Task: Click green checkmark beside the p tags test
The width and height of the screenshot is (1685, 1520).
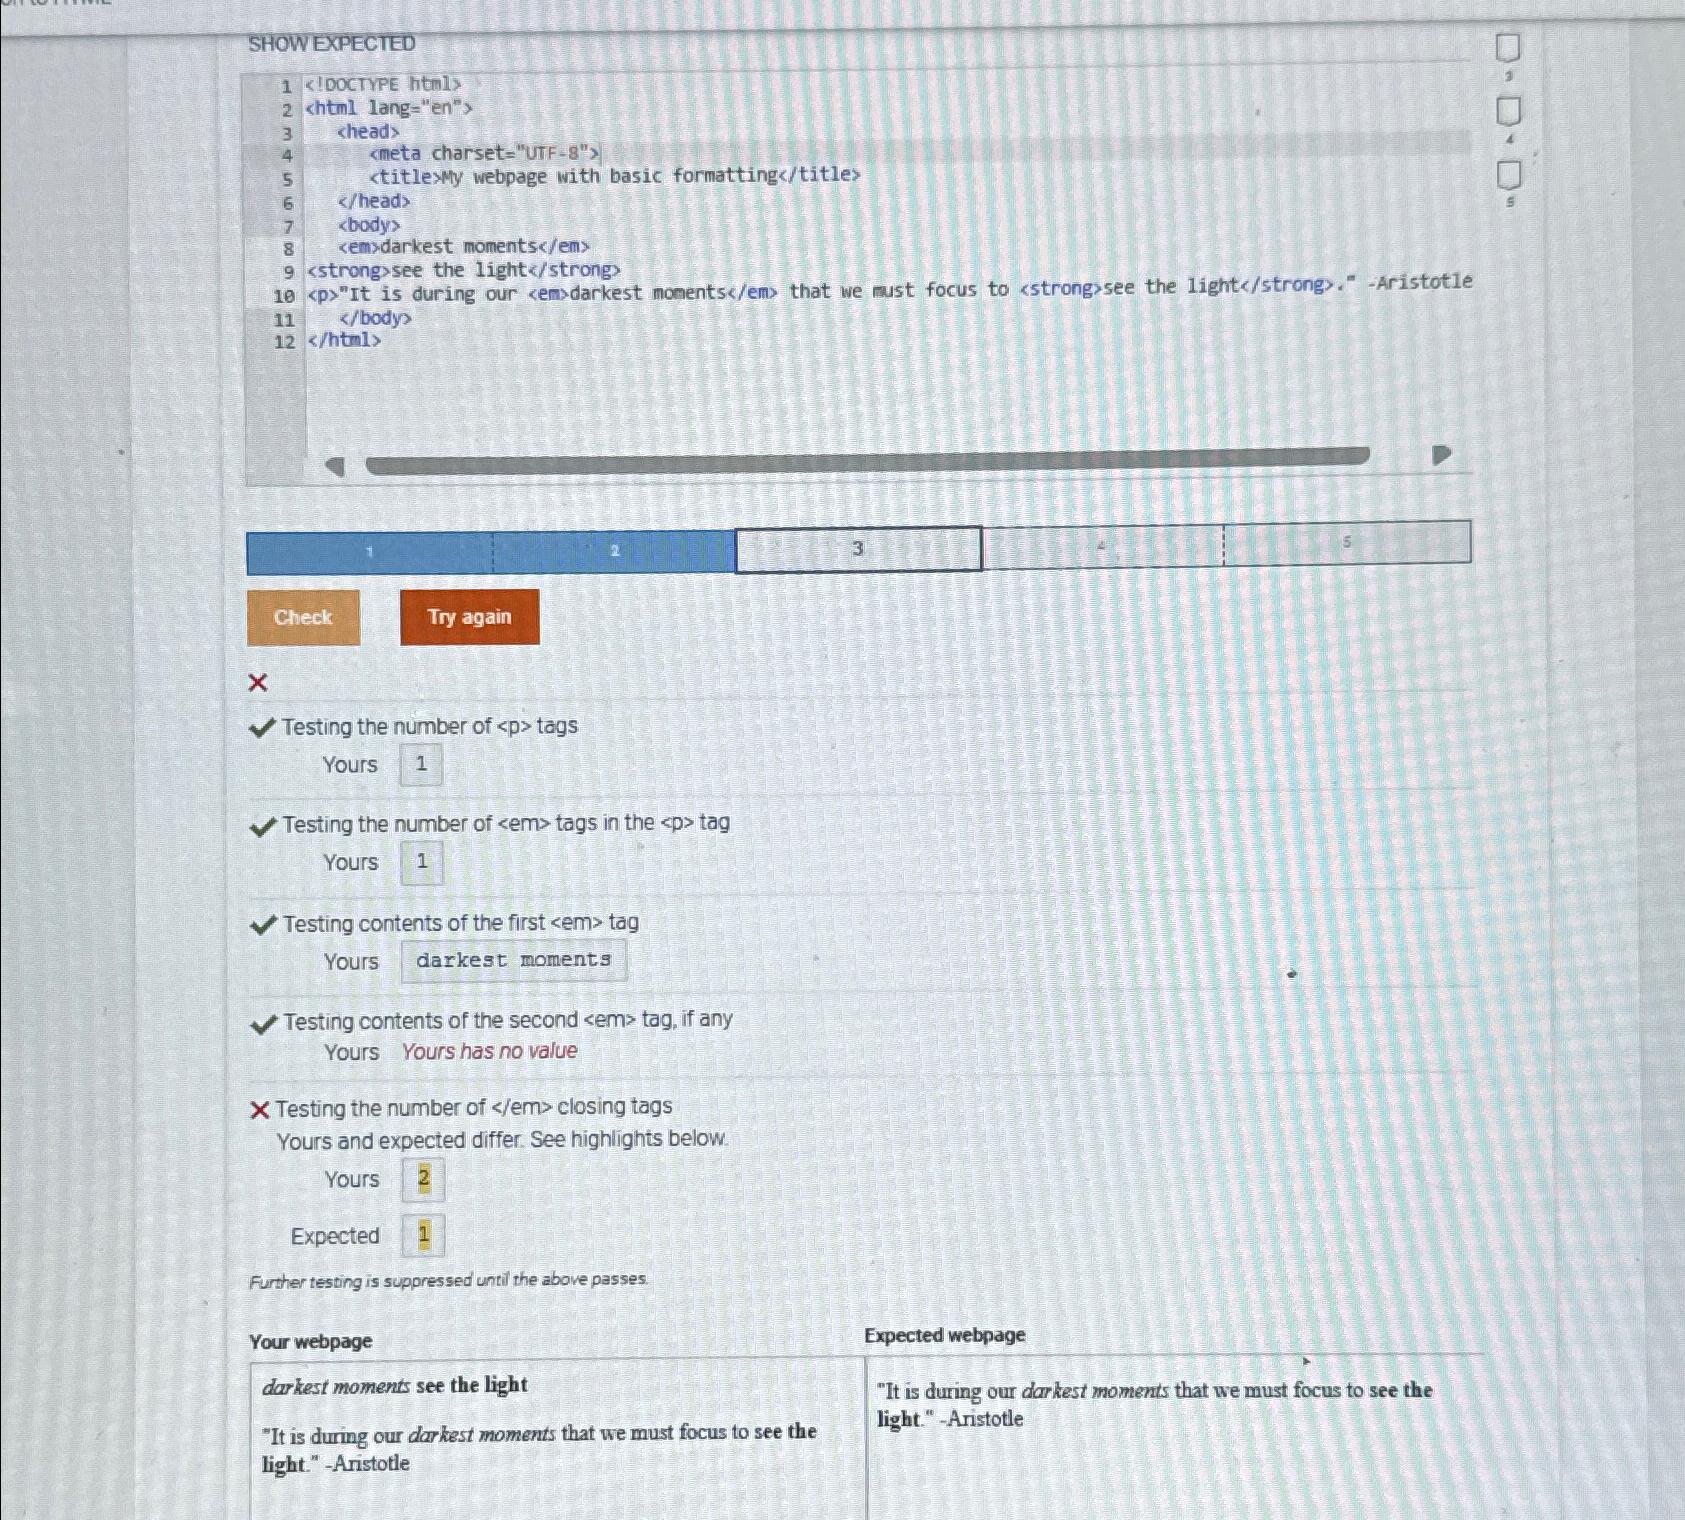Action: point(262,727)
